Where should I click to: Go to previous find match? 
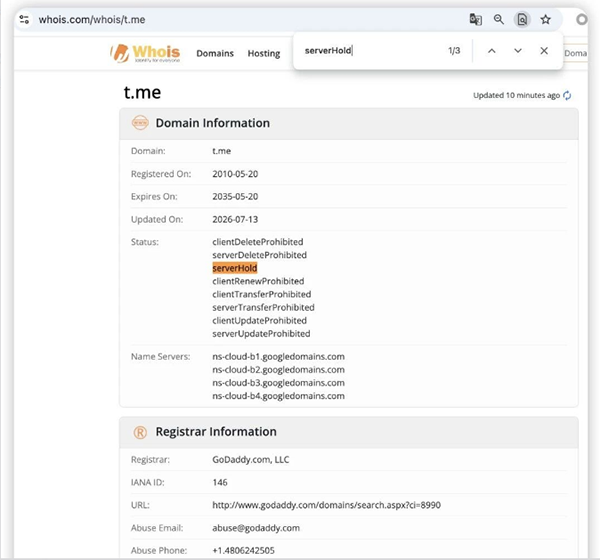(492, 51)
